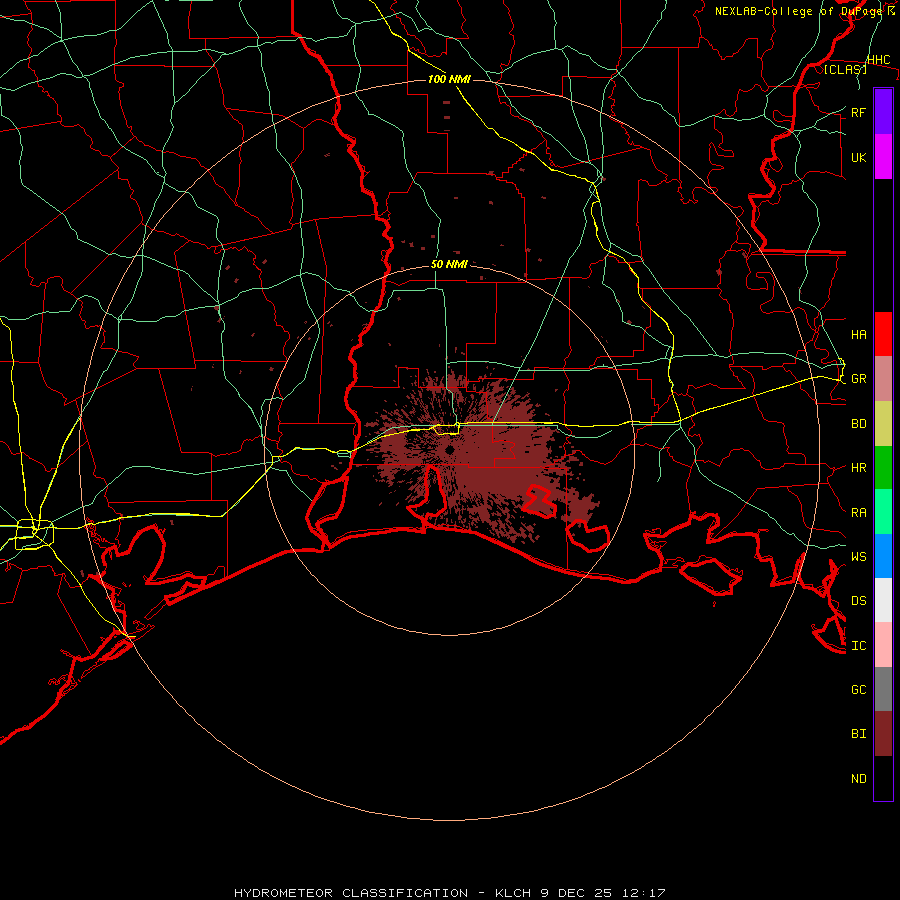Click the 100 NMI range ring label
900x900 pixels.
449,79
